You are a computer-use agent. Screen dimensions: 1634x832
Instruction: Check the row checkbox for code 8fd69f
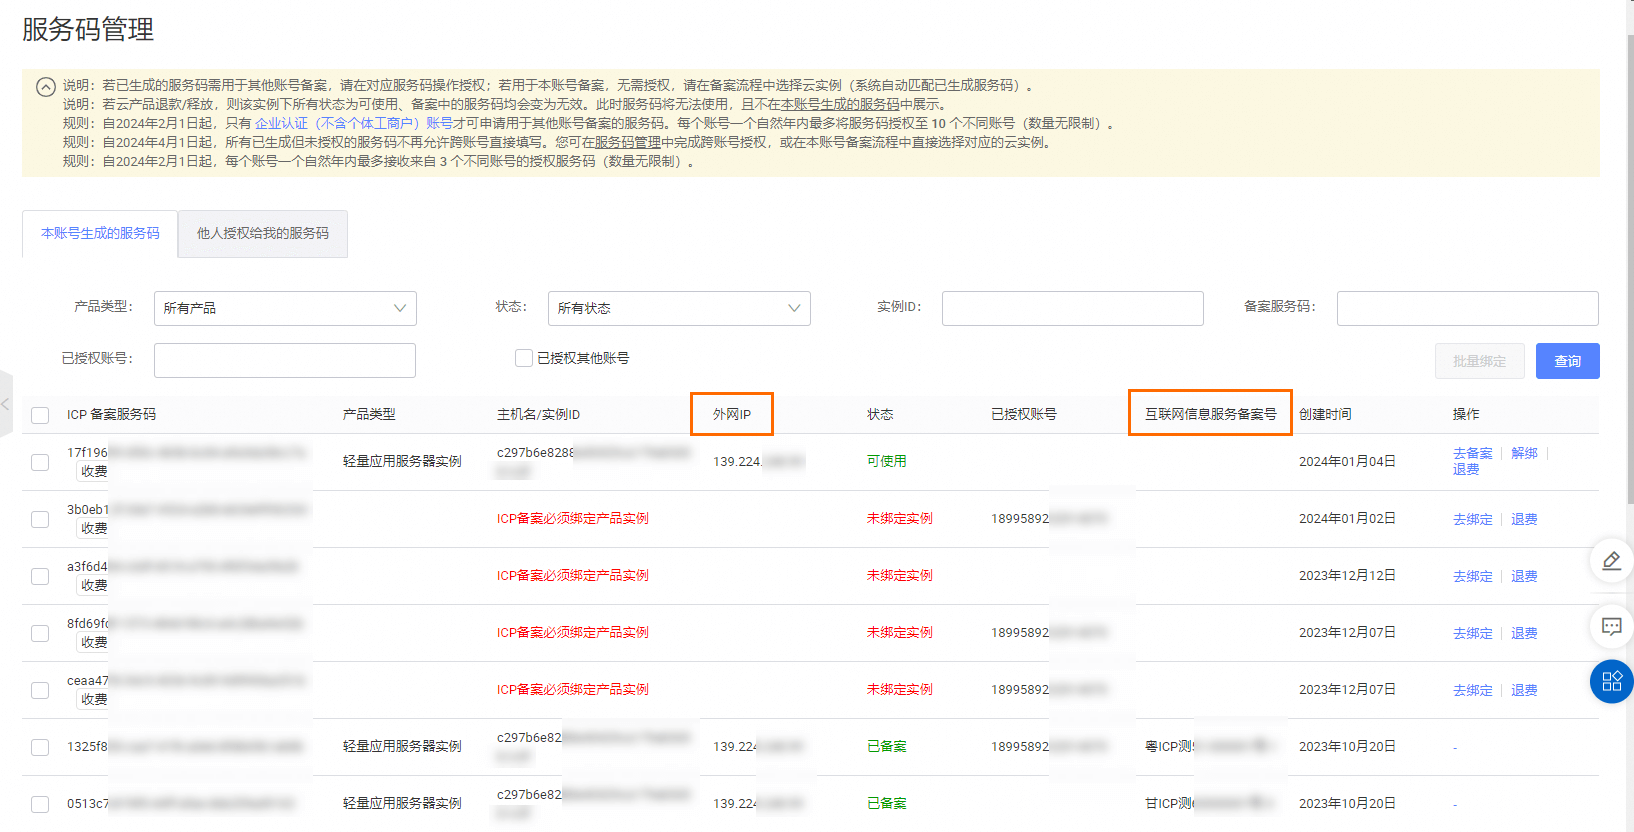tap(40, 633)
